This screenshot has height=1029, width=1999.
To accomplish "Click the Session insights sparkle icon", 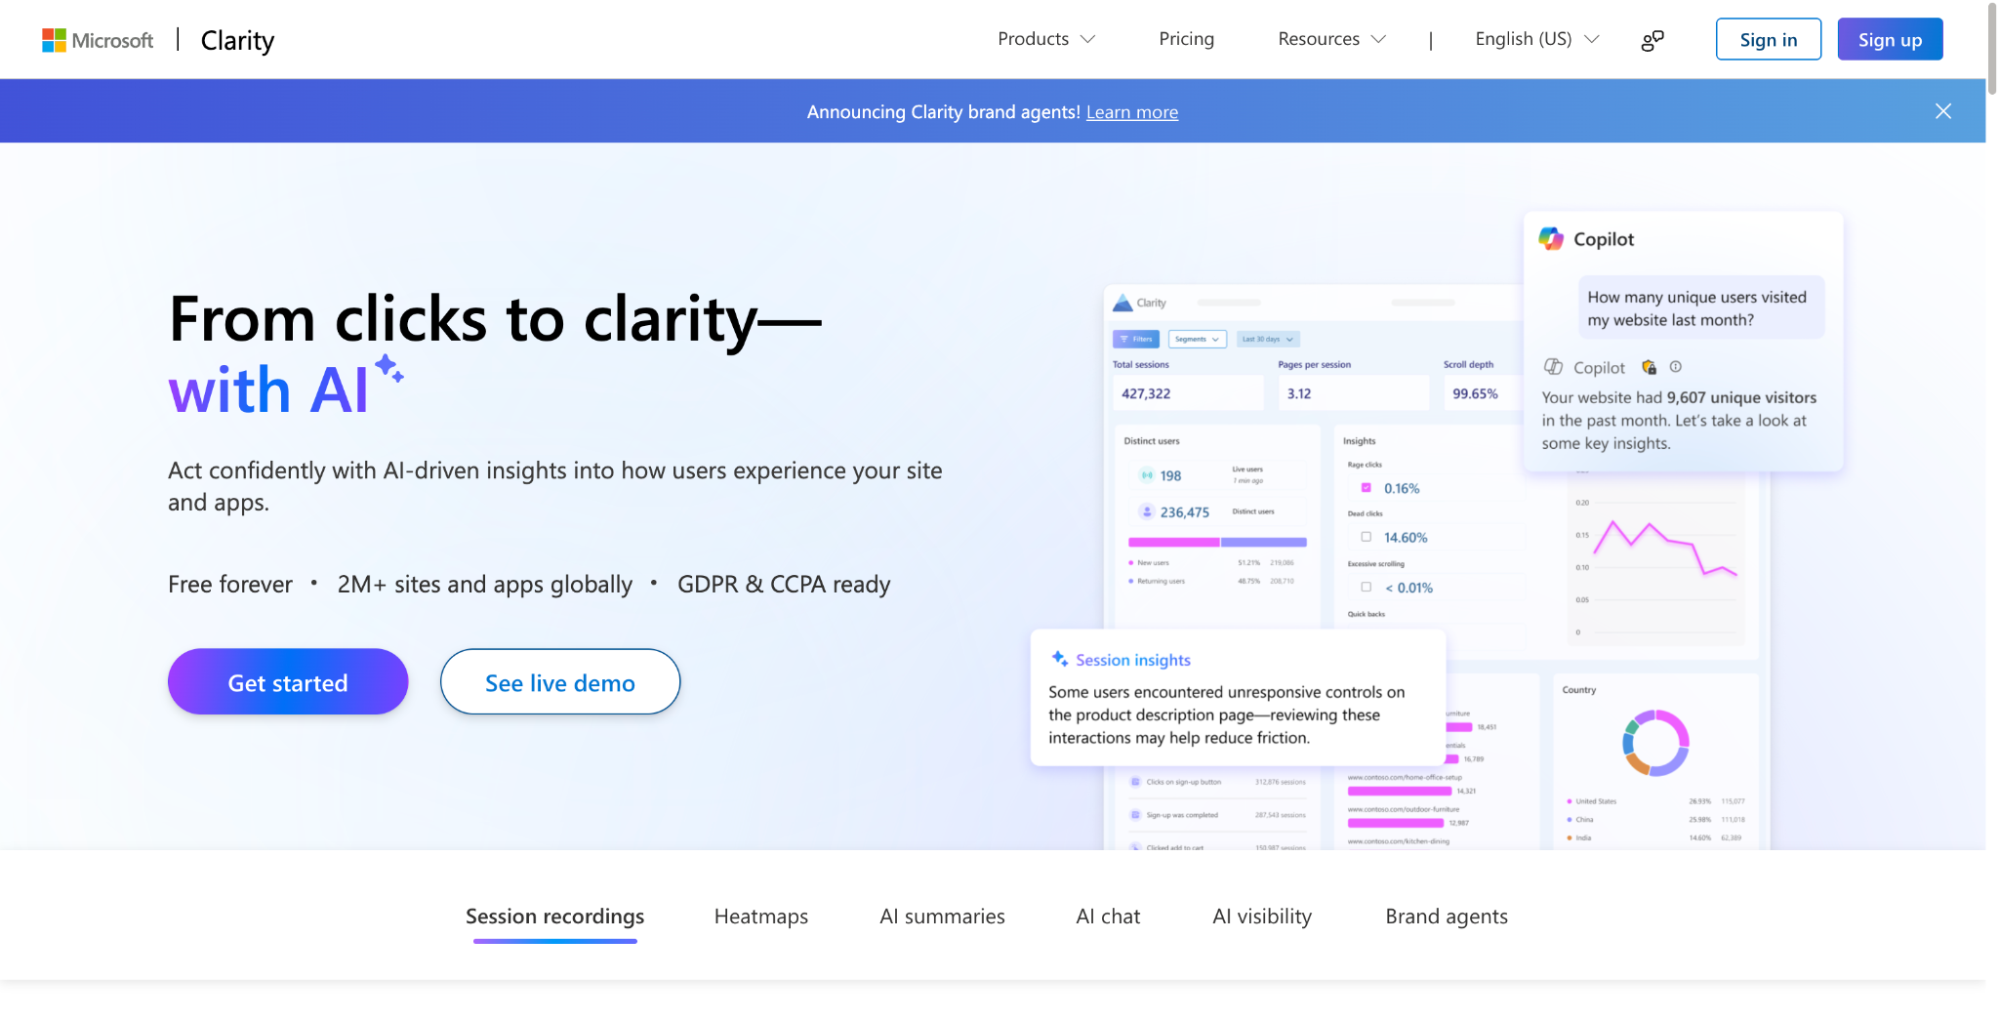I will tap(1060, 658).
